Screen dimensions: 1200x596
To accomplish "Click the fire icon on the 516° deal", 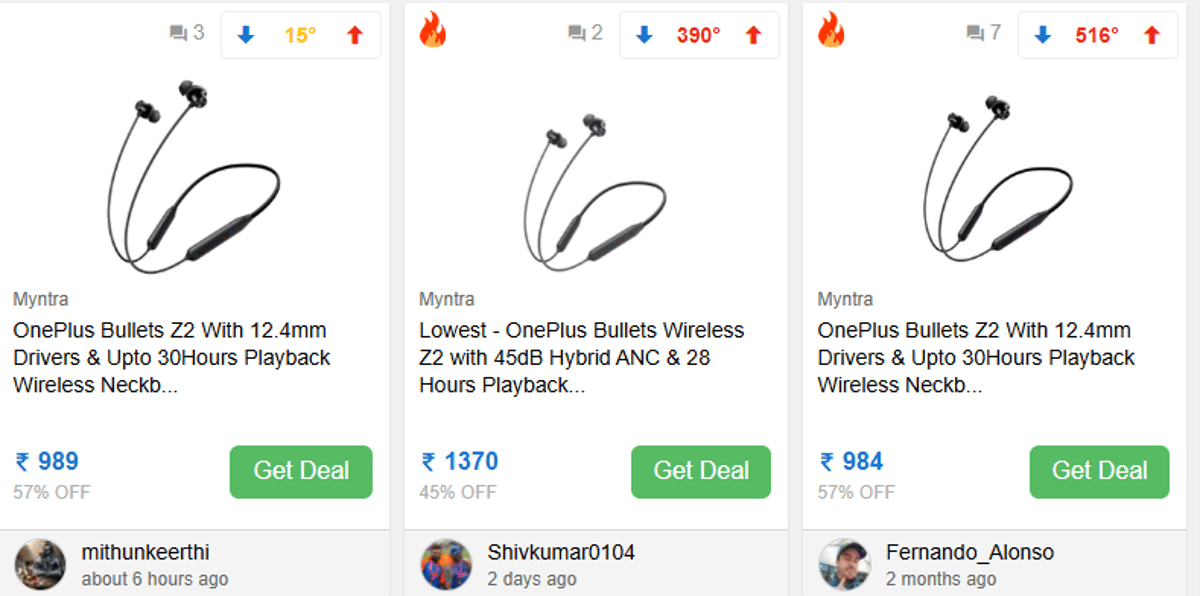I will [x=831, y=30].
